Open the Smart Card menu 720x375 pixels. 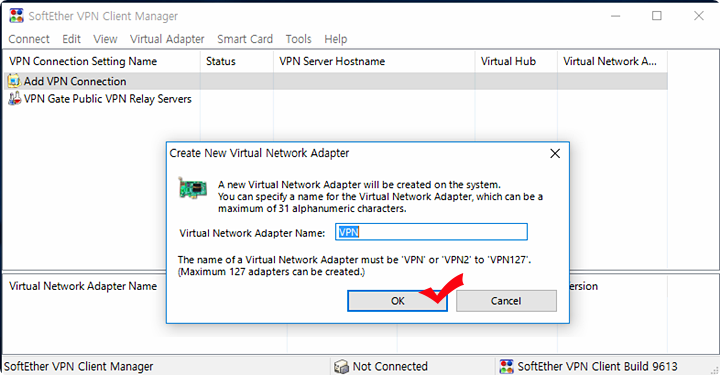[245, 39]
